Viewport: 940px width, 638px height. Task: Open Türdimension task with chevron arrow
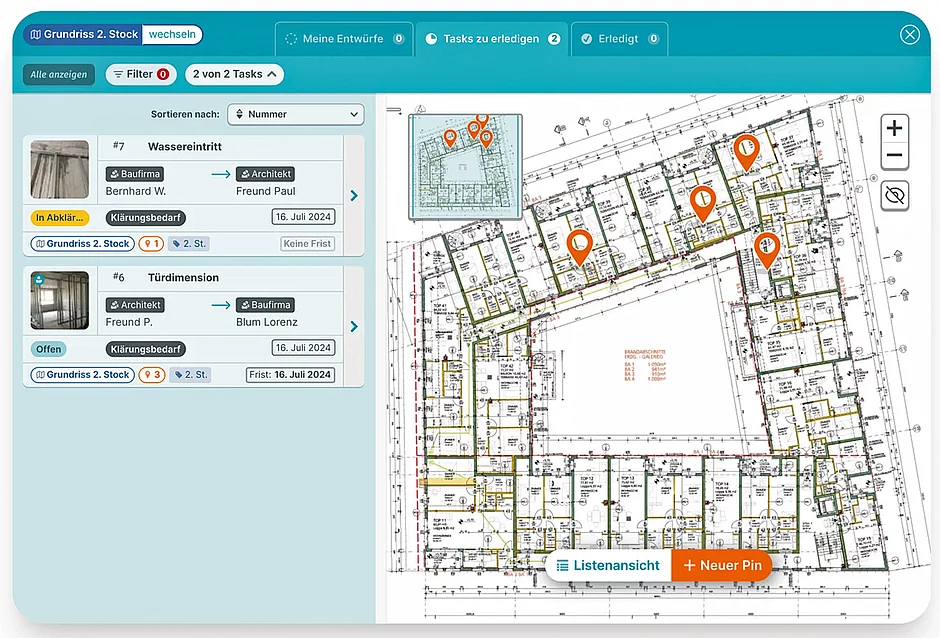coord(354,326)
